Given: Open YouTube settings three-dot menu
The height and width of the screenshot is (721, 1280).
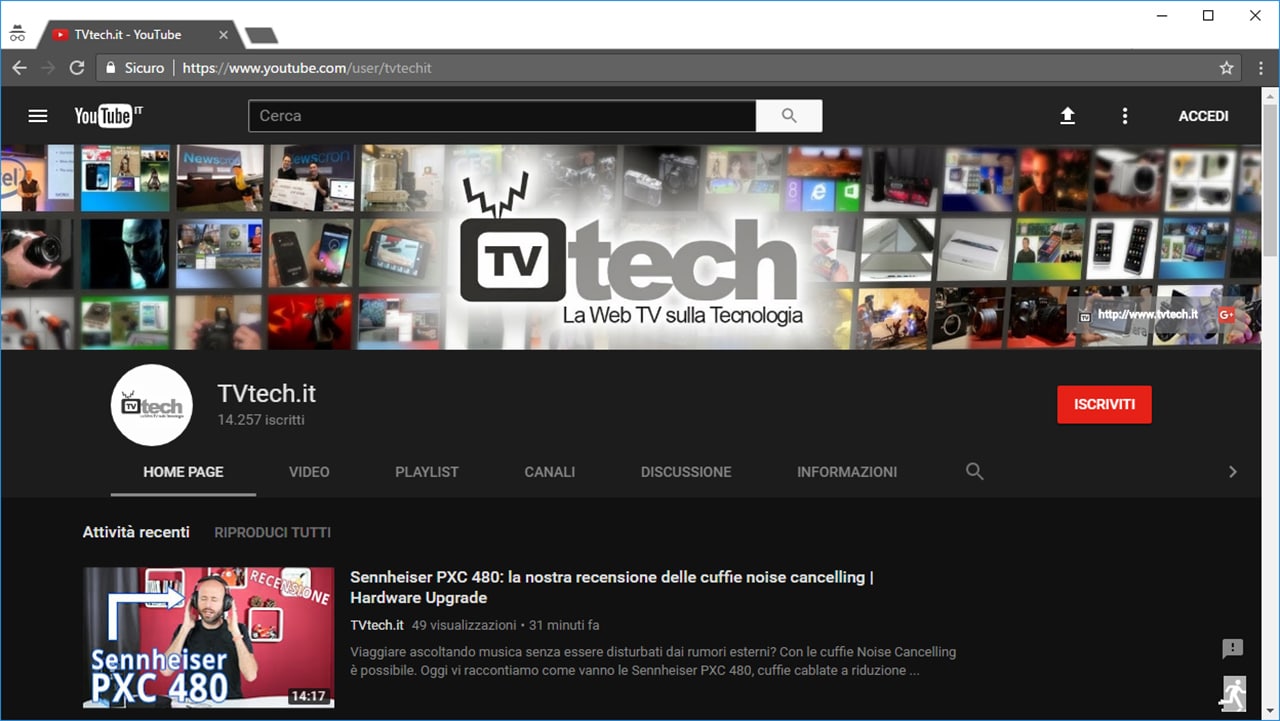Looking at the screenshot, I should point(1125,116).
